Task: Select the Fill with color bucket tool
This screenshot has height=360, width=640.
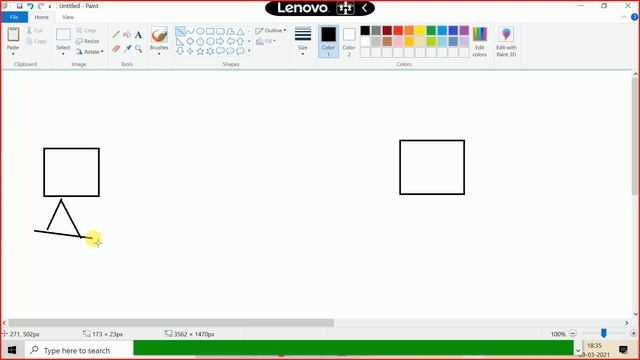Action: click(x=127, y=35)
